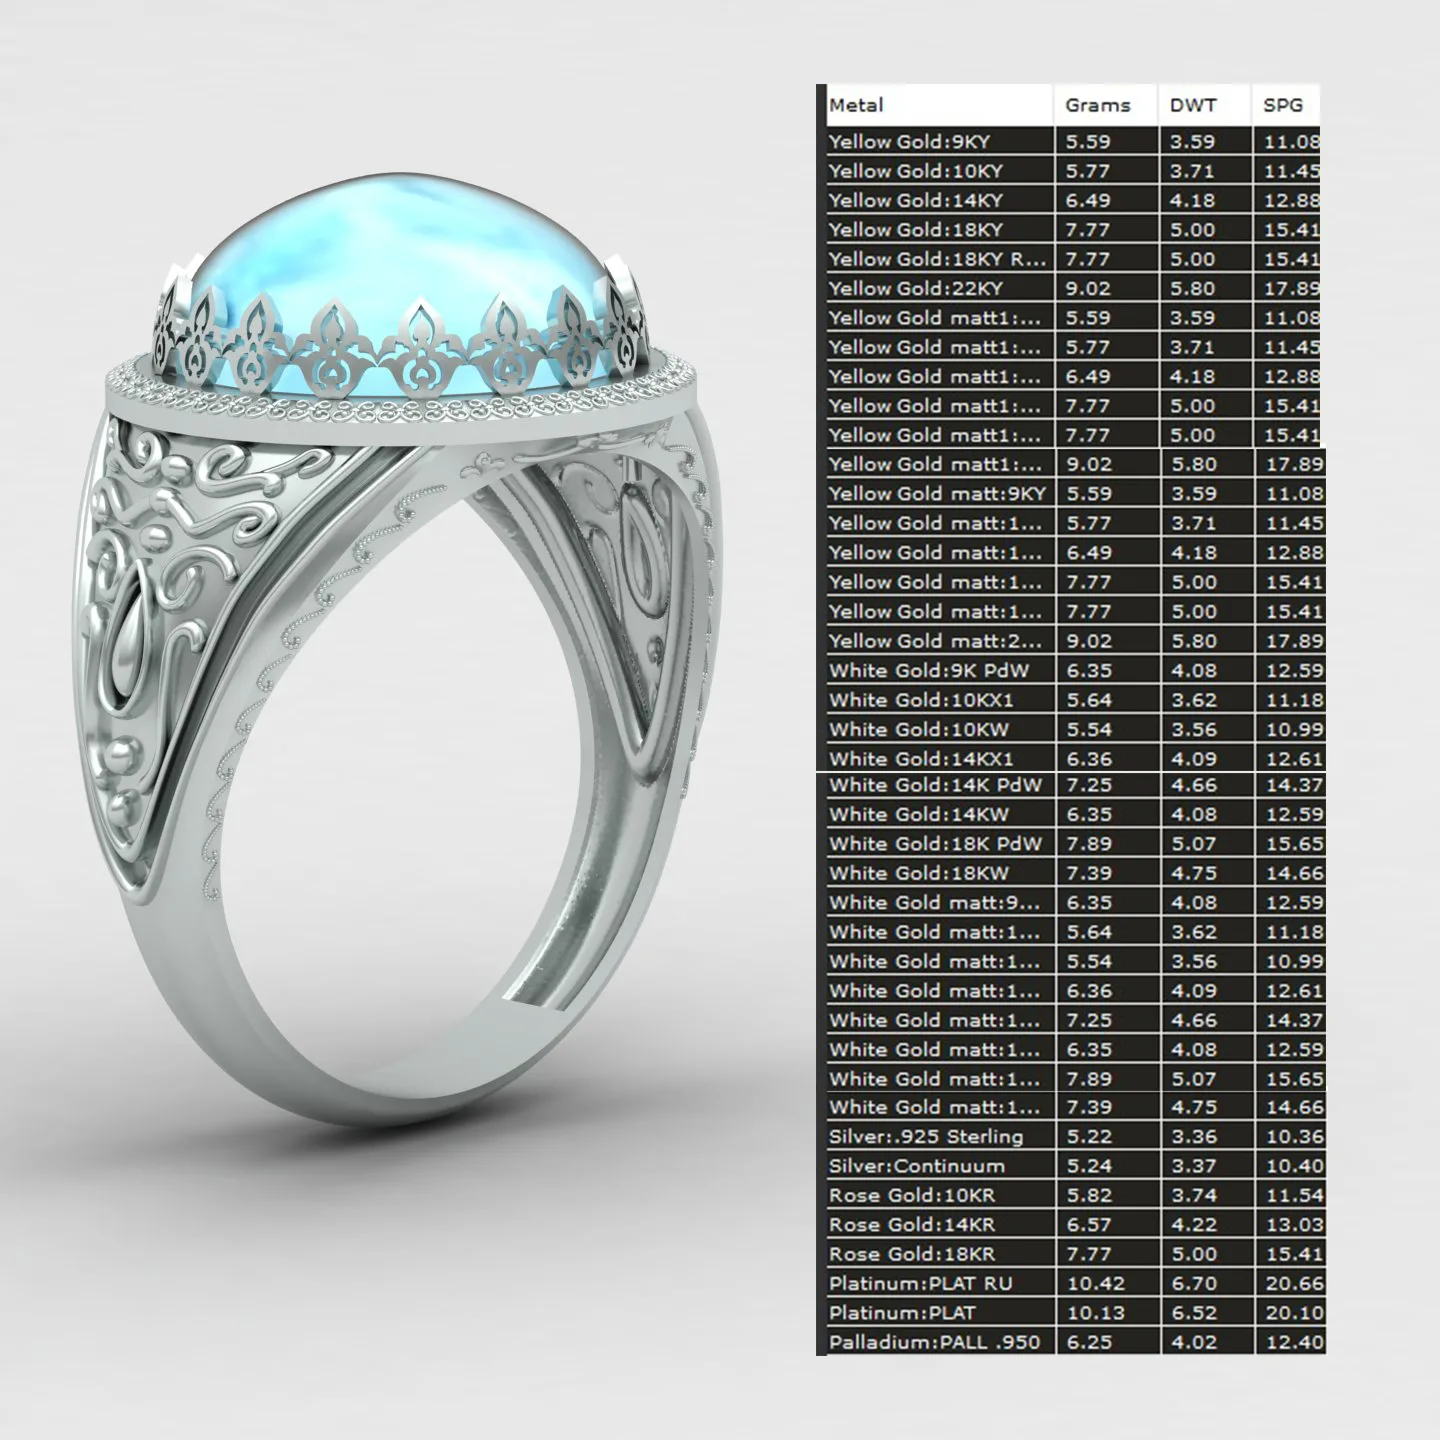Click the White Gold:18K PdW row label
The image size is (1440, 1440).
(935, 844)
